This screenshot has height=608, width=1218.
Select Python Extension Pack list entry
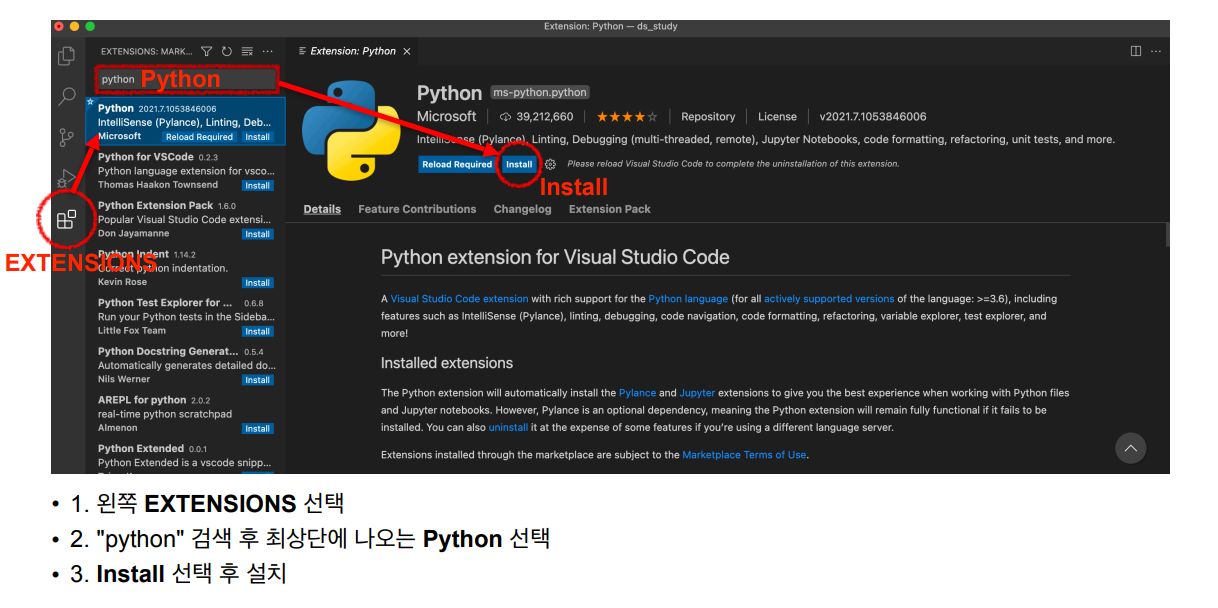[x=186, y=218]
